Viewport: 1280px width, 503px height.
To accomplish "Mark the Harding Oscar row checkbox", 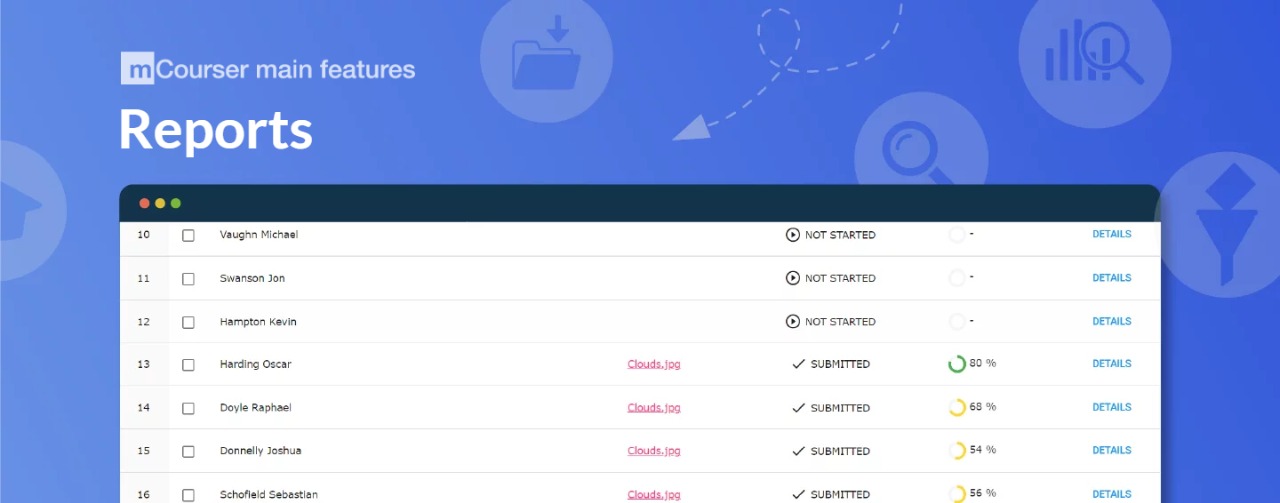I will point(188,365).
